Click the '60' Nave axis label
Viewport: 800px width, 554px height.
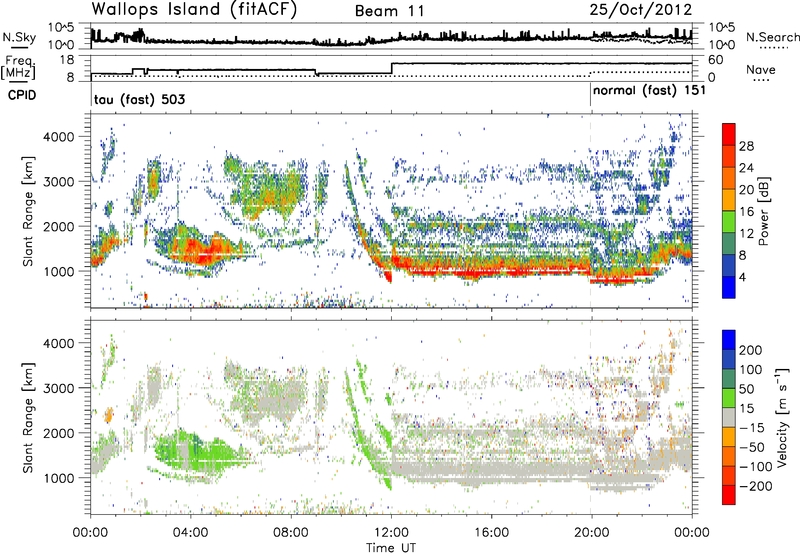tap(716, 60)
